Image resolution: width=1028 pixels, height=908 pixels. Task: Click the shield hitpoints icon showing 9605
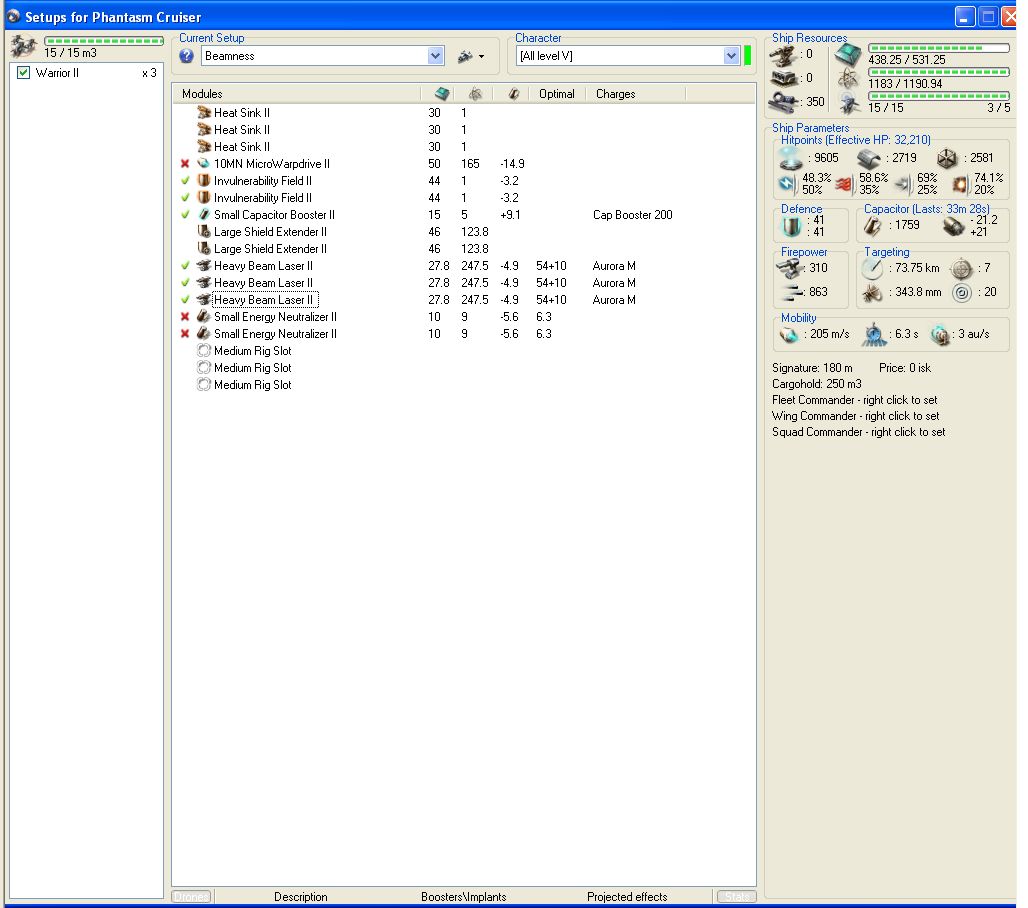point(791,158)
